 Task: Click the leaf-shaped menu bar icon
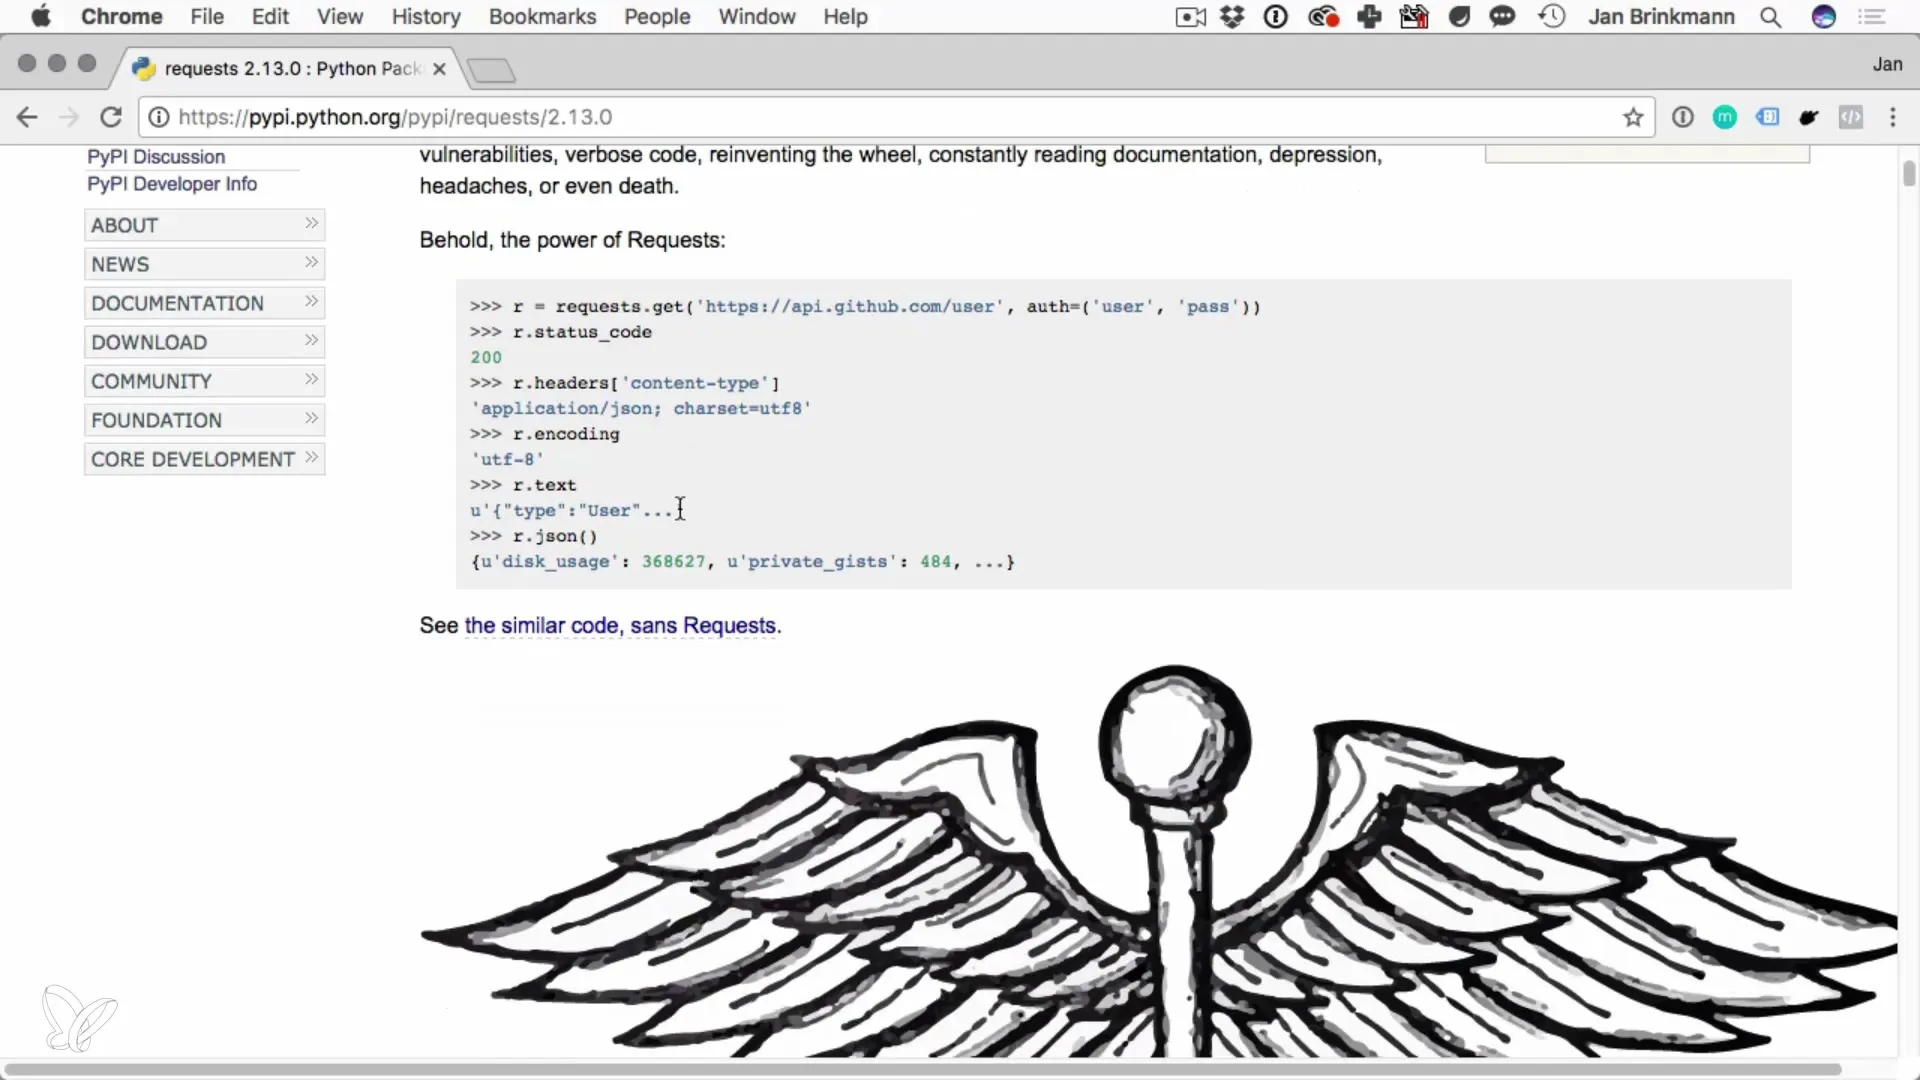click(x=1460, y=17)
